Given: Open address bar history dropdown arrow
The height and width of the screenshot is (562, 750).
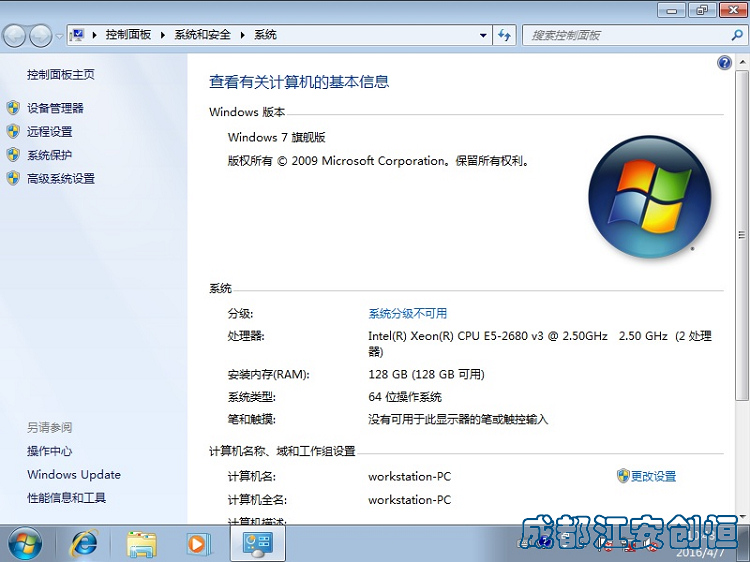Looking at the screenshot, I should click(483, 35).
